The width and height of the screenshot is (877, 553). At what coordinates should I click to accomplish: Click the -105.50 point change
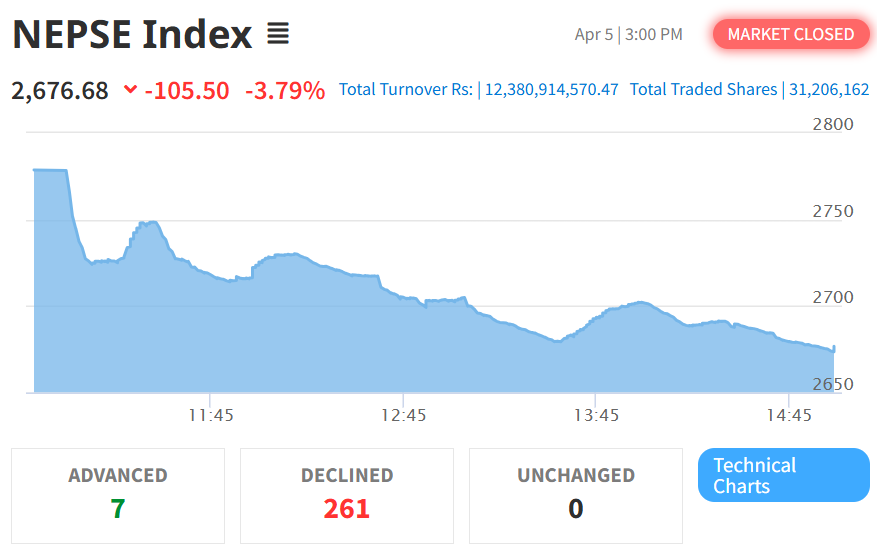click(x=187, y=90)
